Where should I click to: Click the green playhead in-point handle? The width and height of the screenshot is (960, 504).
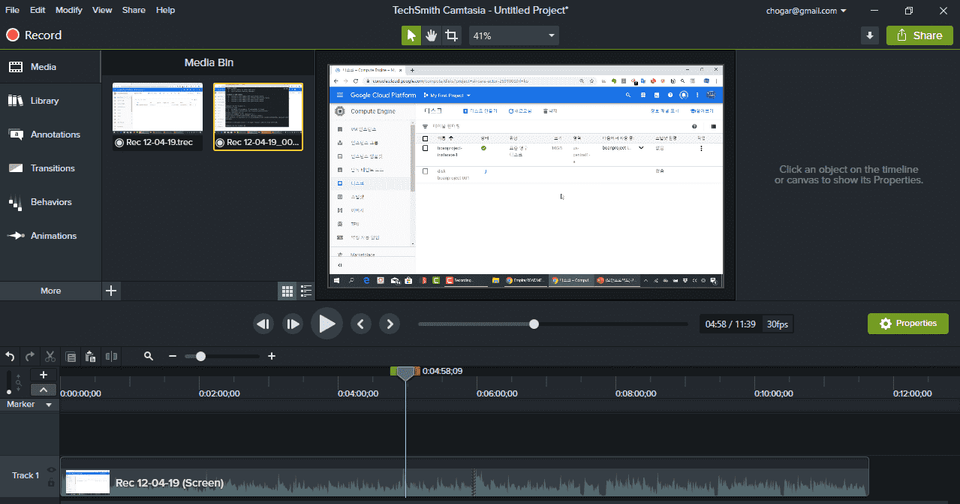click(394, 371)
